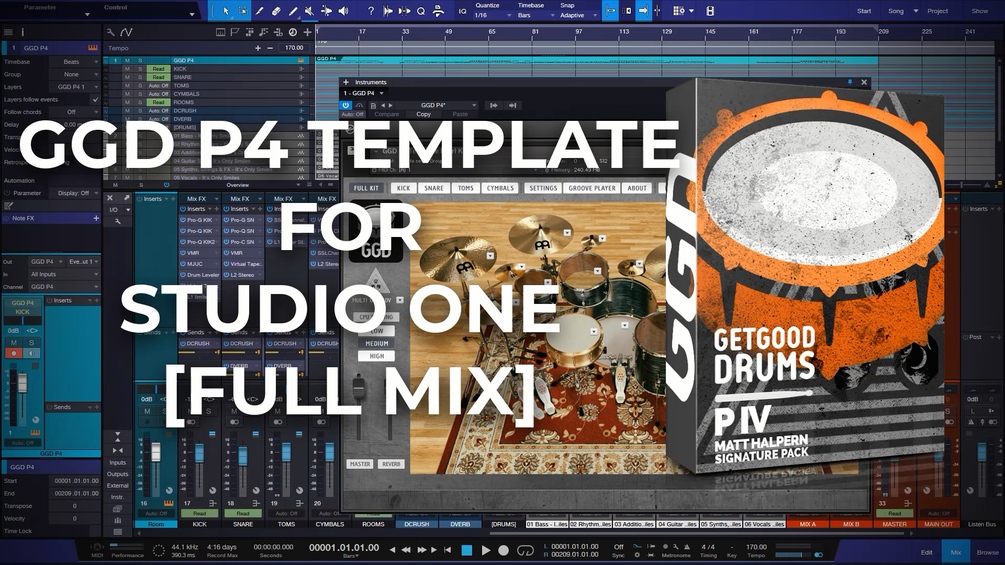
Task: Open the Timebase Beats dropdown in inspector
Action: 76,61
